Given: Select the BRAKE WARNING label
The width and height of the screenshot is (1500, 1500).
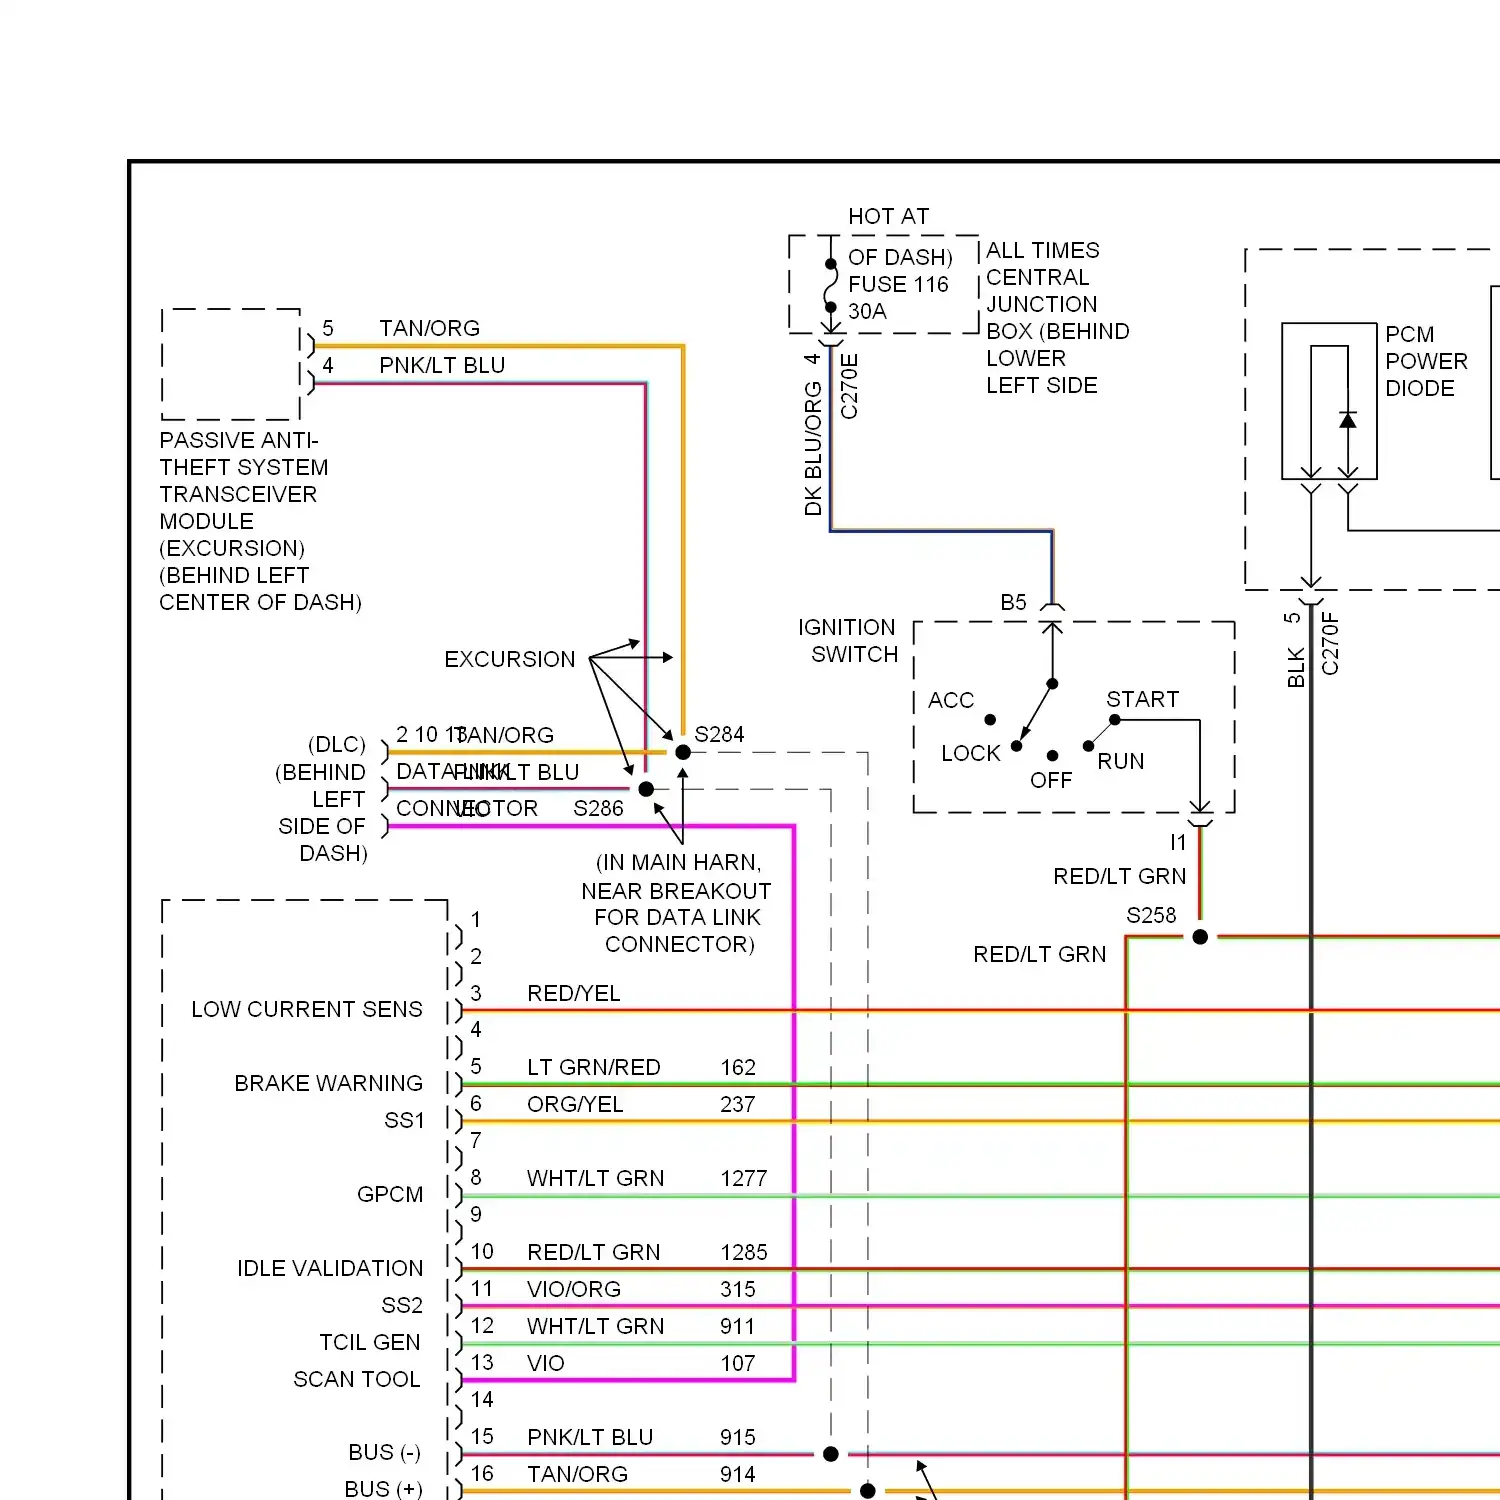Looking at the screenshot, I should (329, 1084).
